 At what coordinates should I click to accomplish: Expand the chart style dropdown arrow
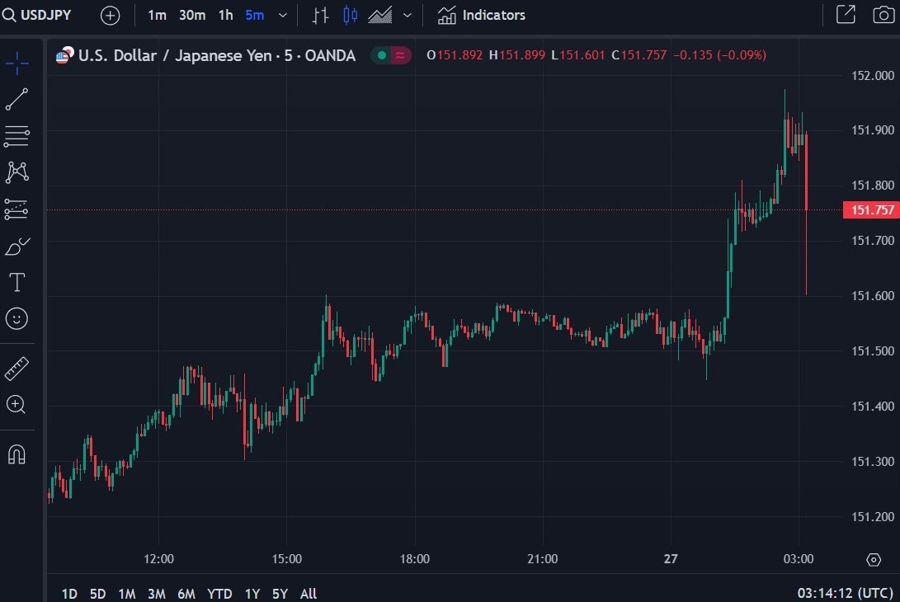tap(408, 15)
